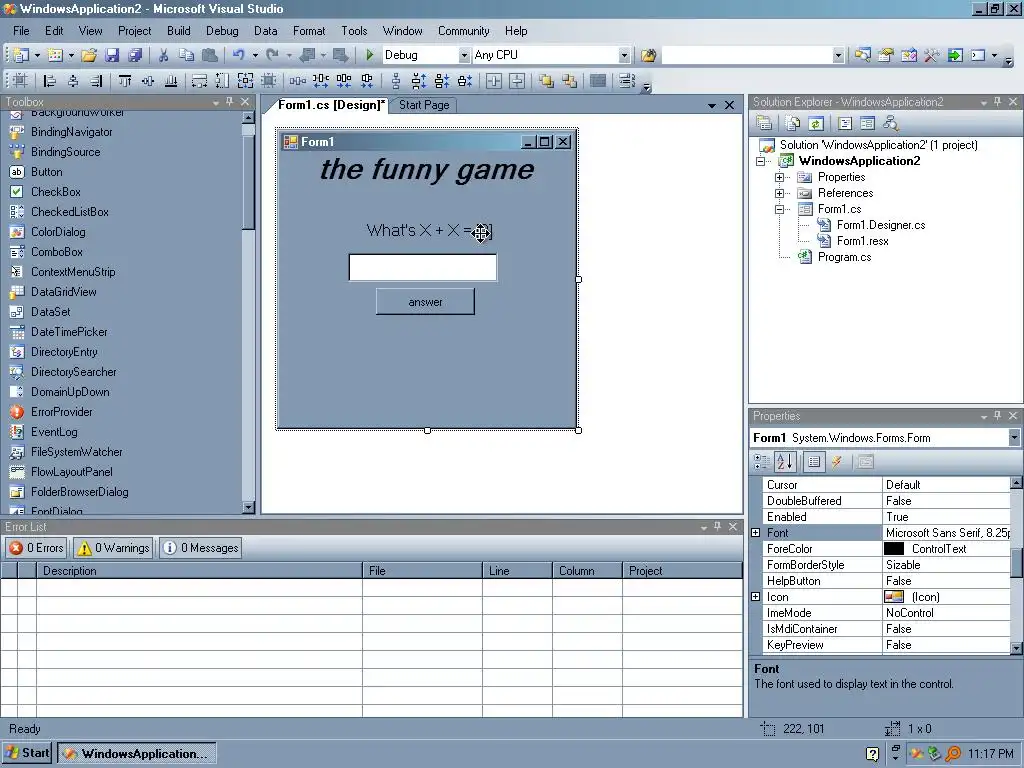This screenshot has width=1024, height=768.
Task: Click the Undo arrow icon
Action: tap(238, 55)
